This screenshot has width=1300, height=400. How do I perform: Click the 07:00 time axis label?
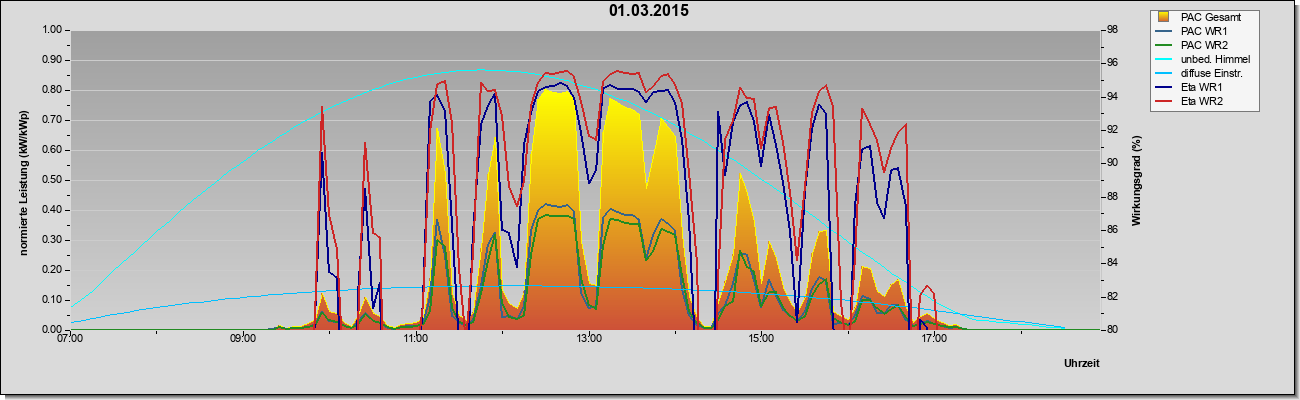70,339
